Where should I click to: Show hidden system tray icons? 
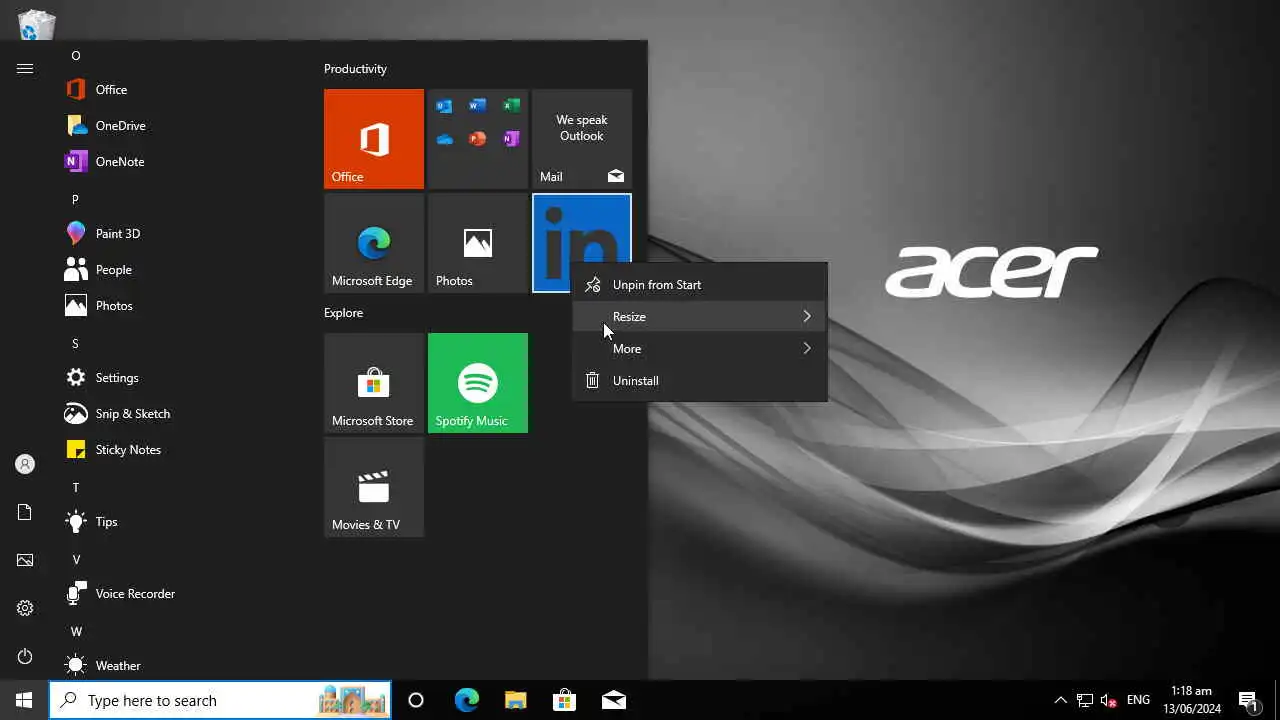tap(1061, 700)
